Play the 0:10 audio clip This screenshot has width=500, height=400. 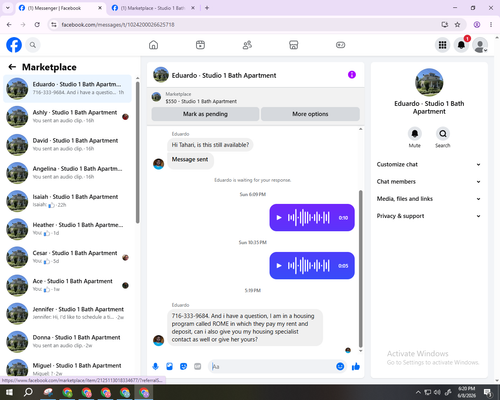click(279, 218)
